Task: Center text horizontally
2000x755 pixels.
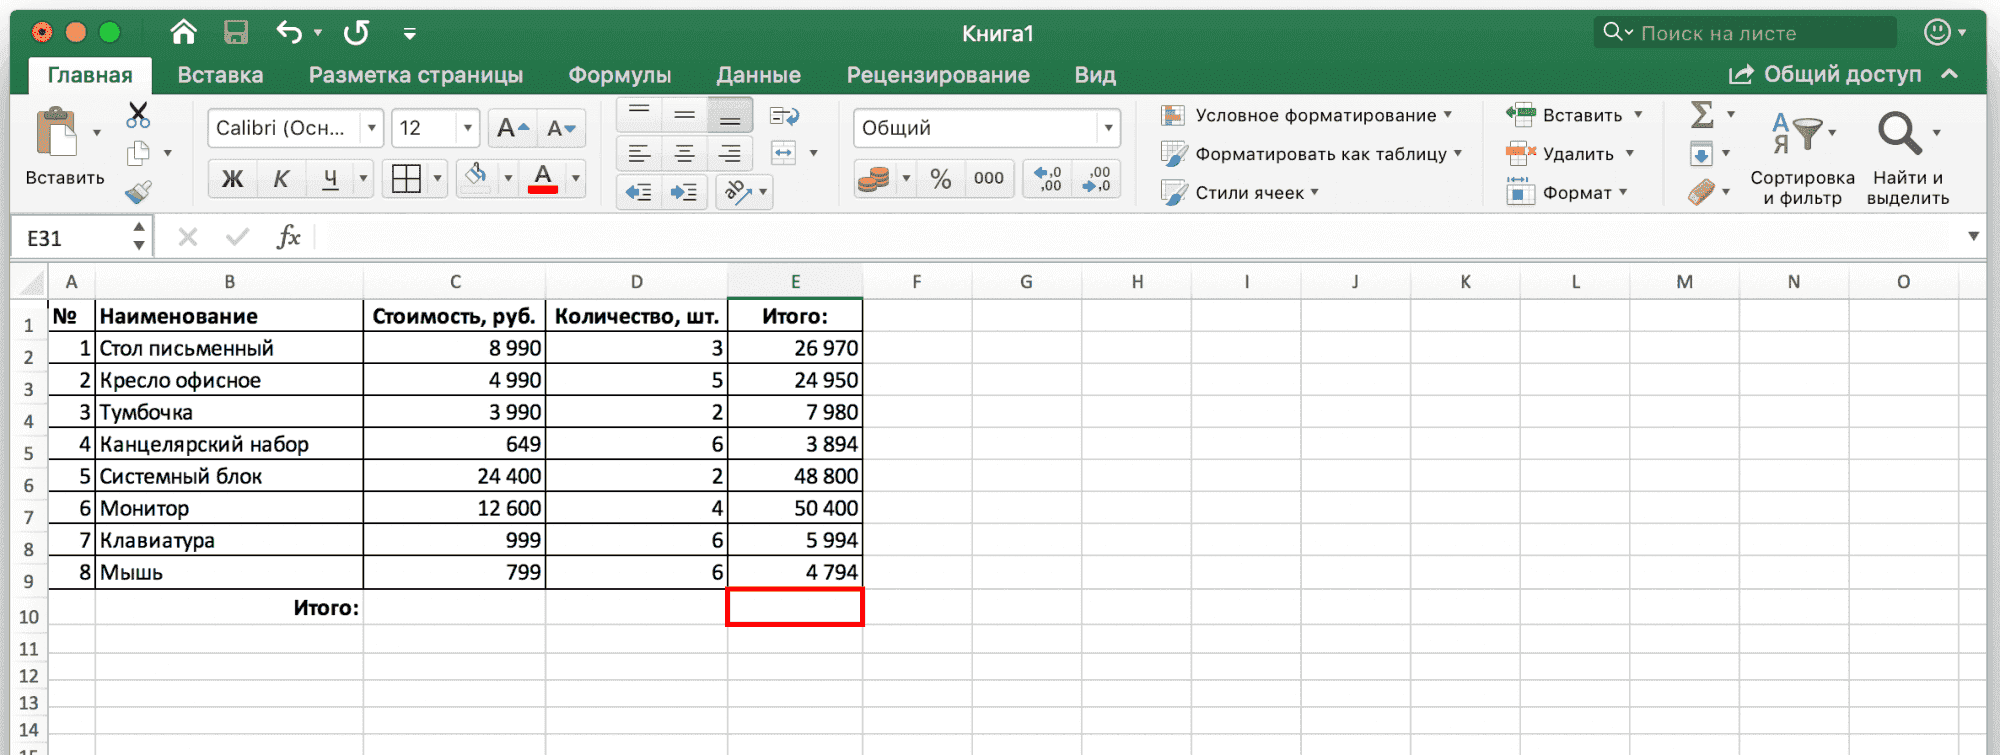Action: coord(685,153)
